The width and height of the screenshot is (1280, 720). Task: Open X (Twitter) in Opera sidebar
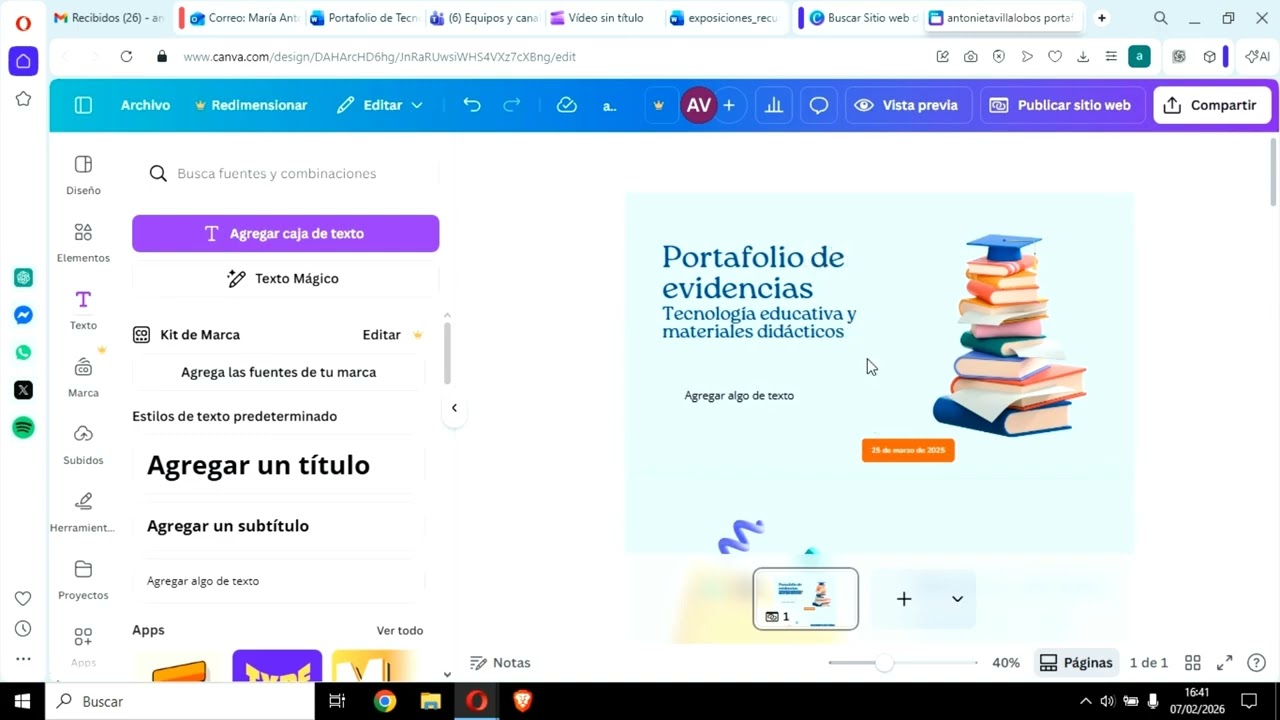tap(23, 390)
